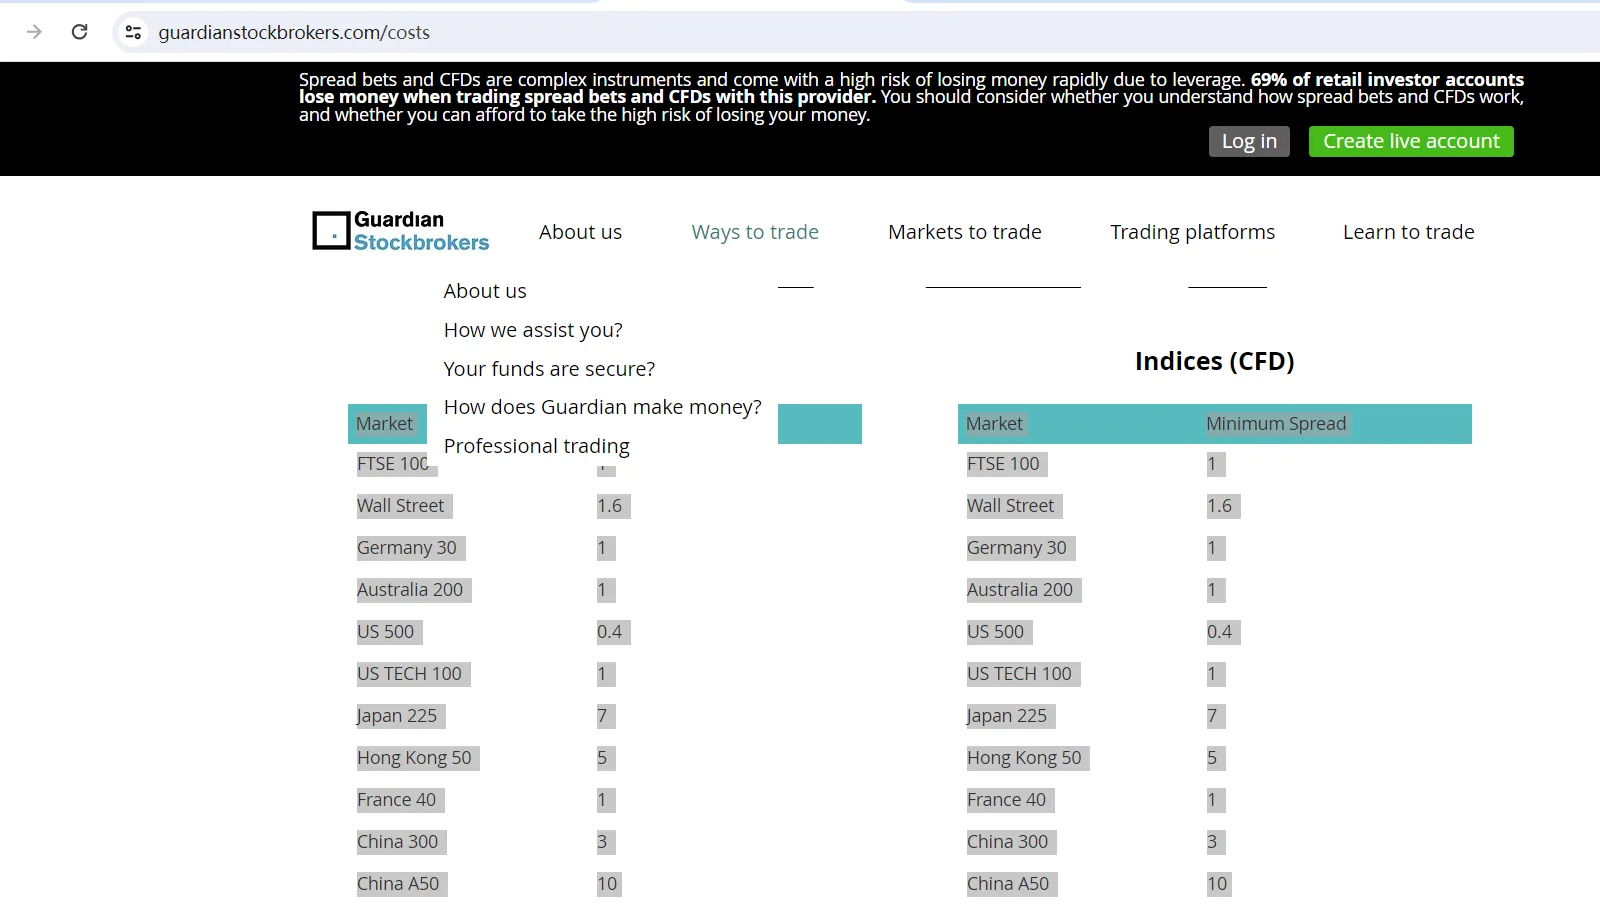
Task: Click the Create live account button
Action: 1411,141
